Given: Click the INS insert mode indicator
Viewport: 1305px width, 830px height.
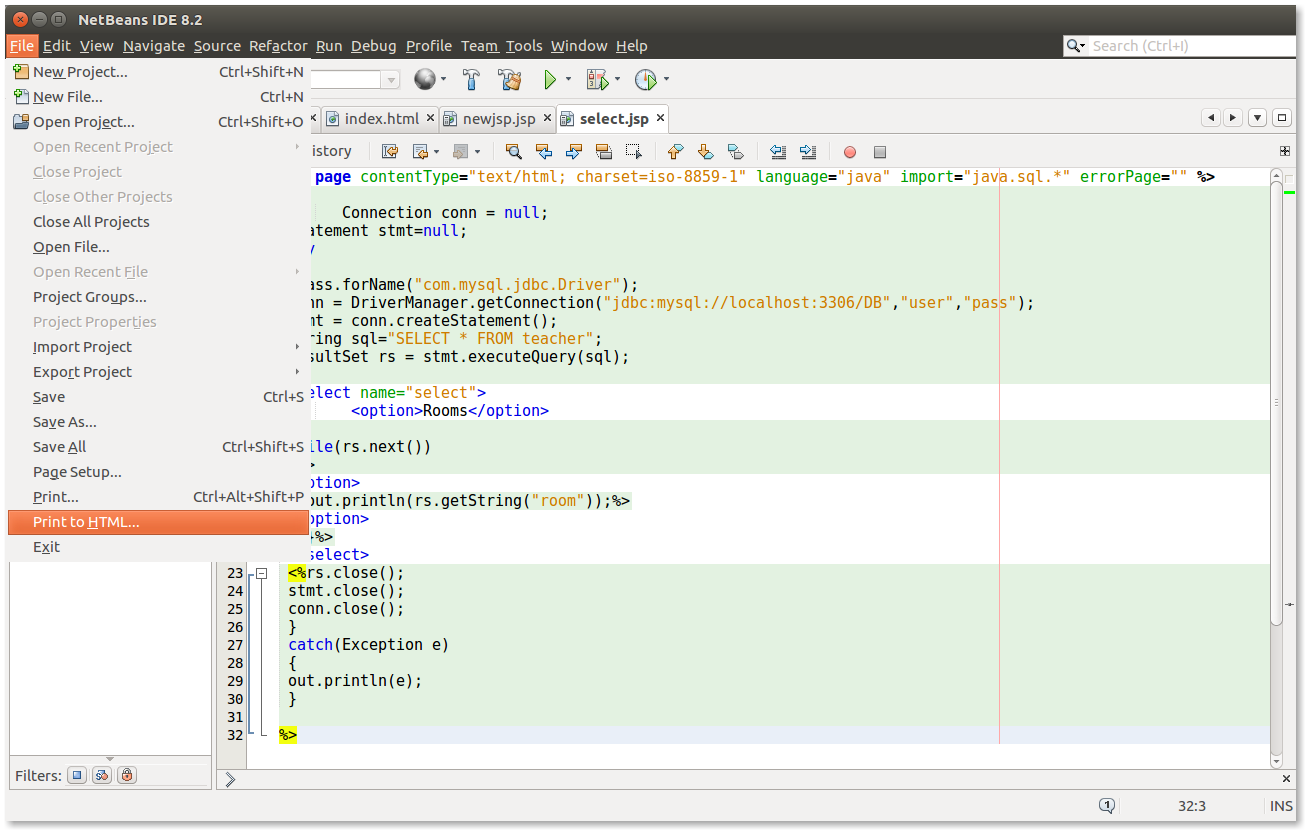Looking at the screenshot, I should click(x=1281, y=806).
